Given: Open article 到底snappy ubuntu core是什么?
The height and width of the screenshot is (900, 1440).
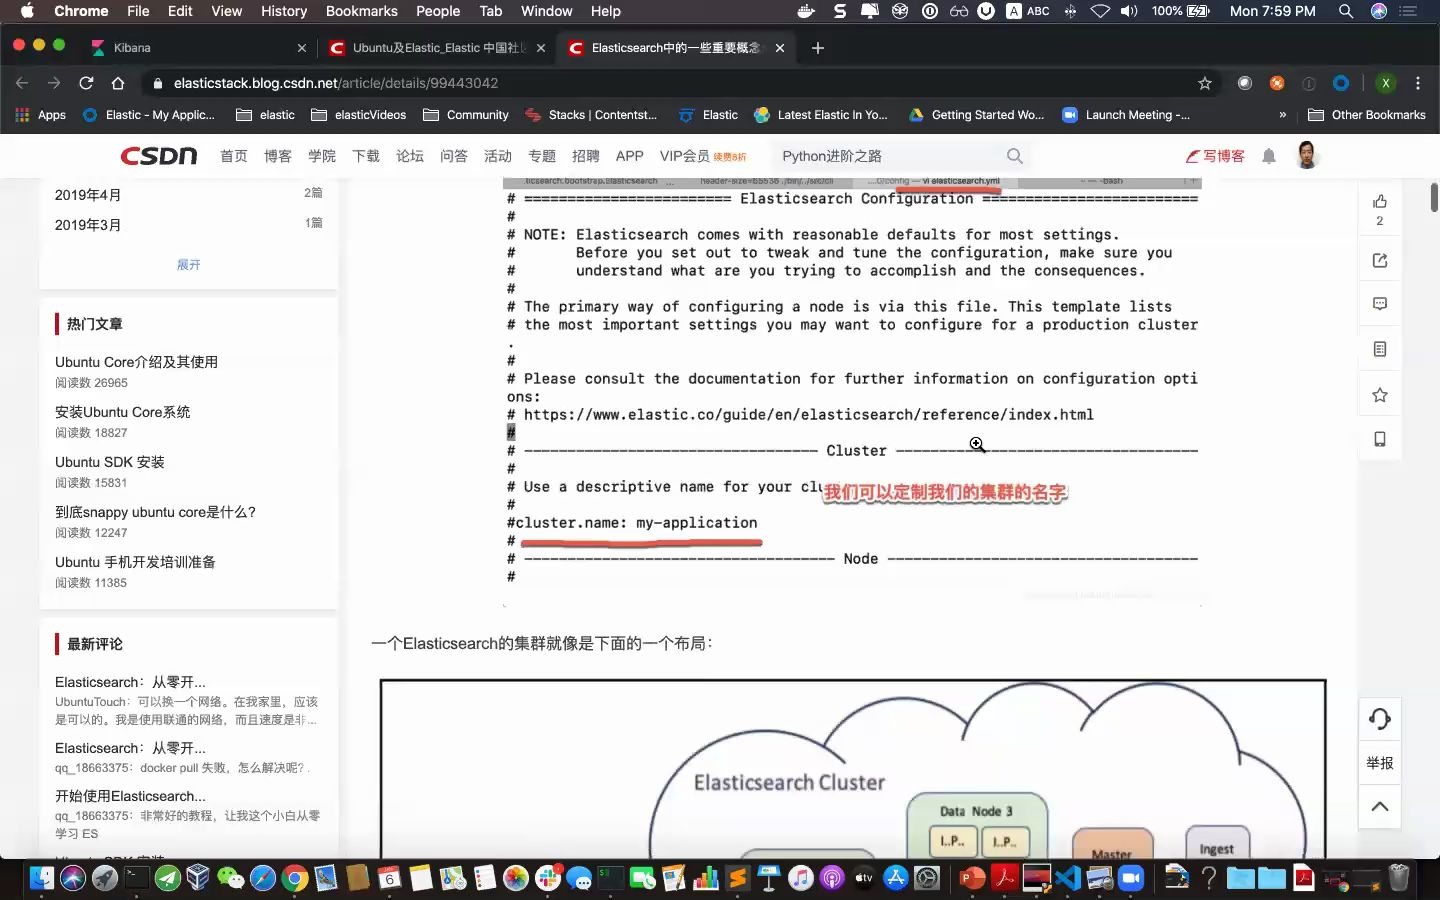Looking at the screenshot, I should coord(155,512).
